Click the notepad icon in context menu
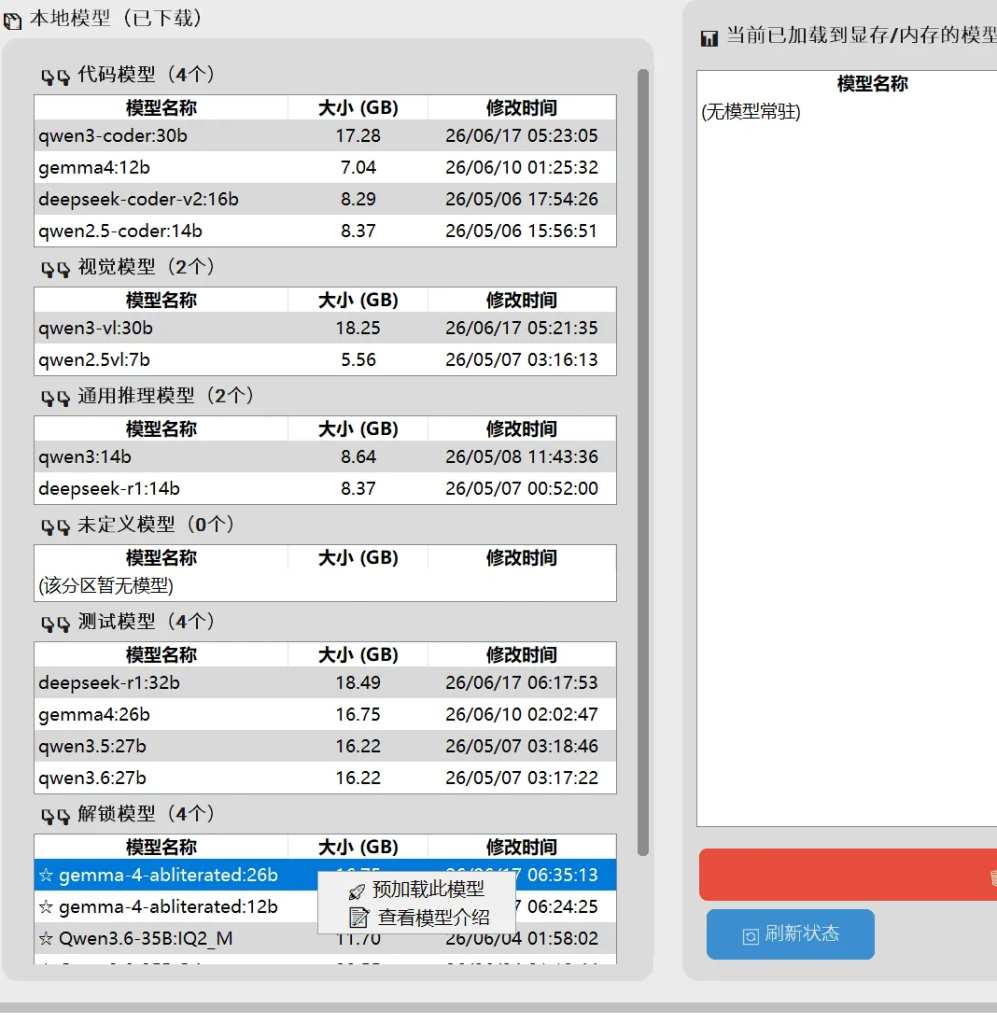 (358, 918)
